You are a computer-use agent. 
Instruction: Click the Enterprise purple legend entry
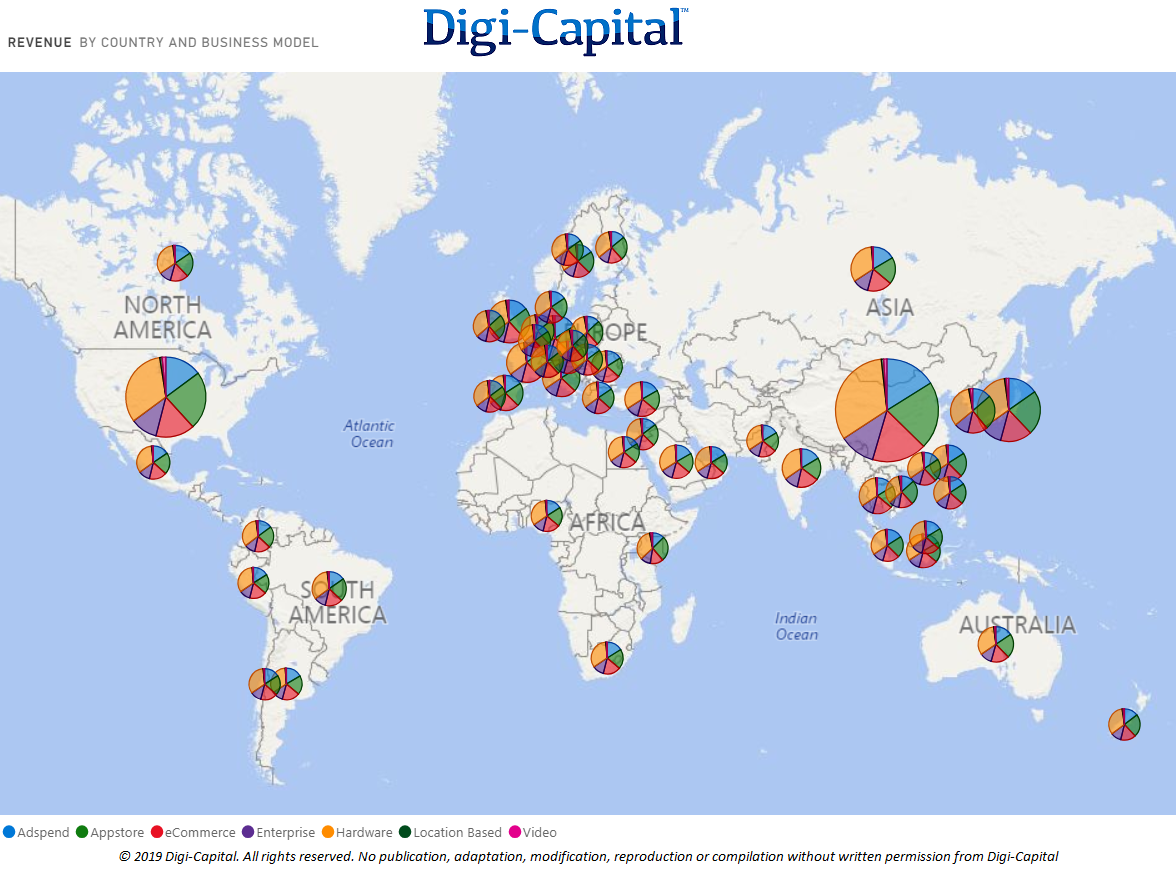point(278,832)
